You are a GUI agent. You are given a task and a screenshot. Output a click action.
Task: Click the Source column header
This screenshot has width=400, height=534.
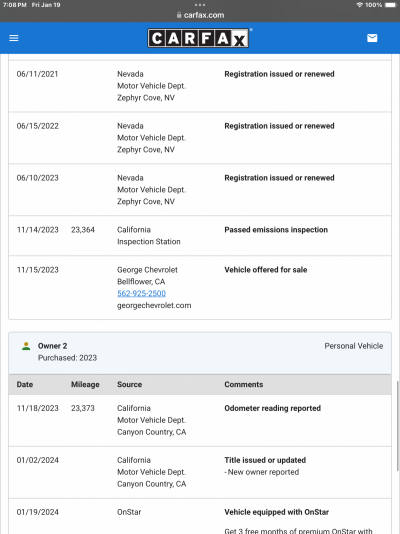[129, 384]
